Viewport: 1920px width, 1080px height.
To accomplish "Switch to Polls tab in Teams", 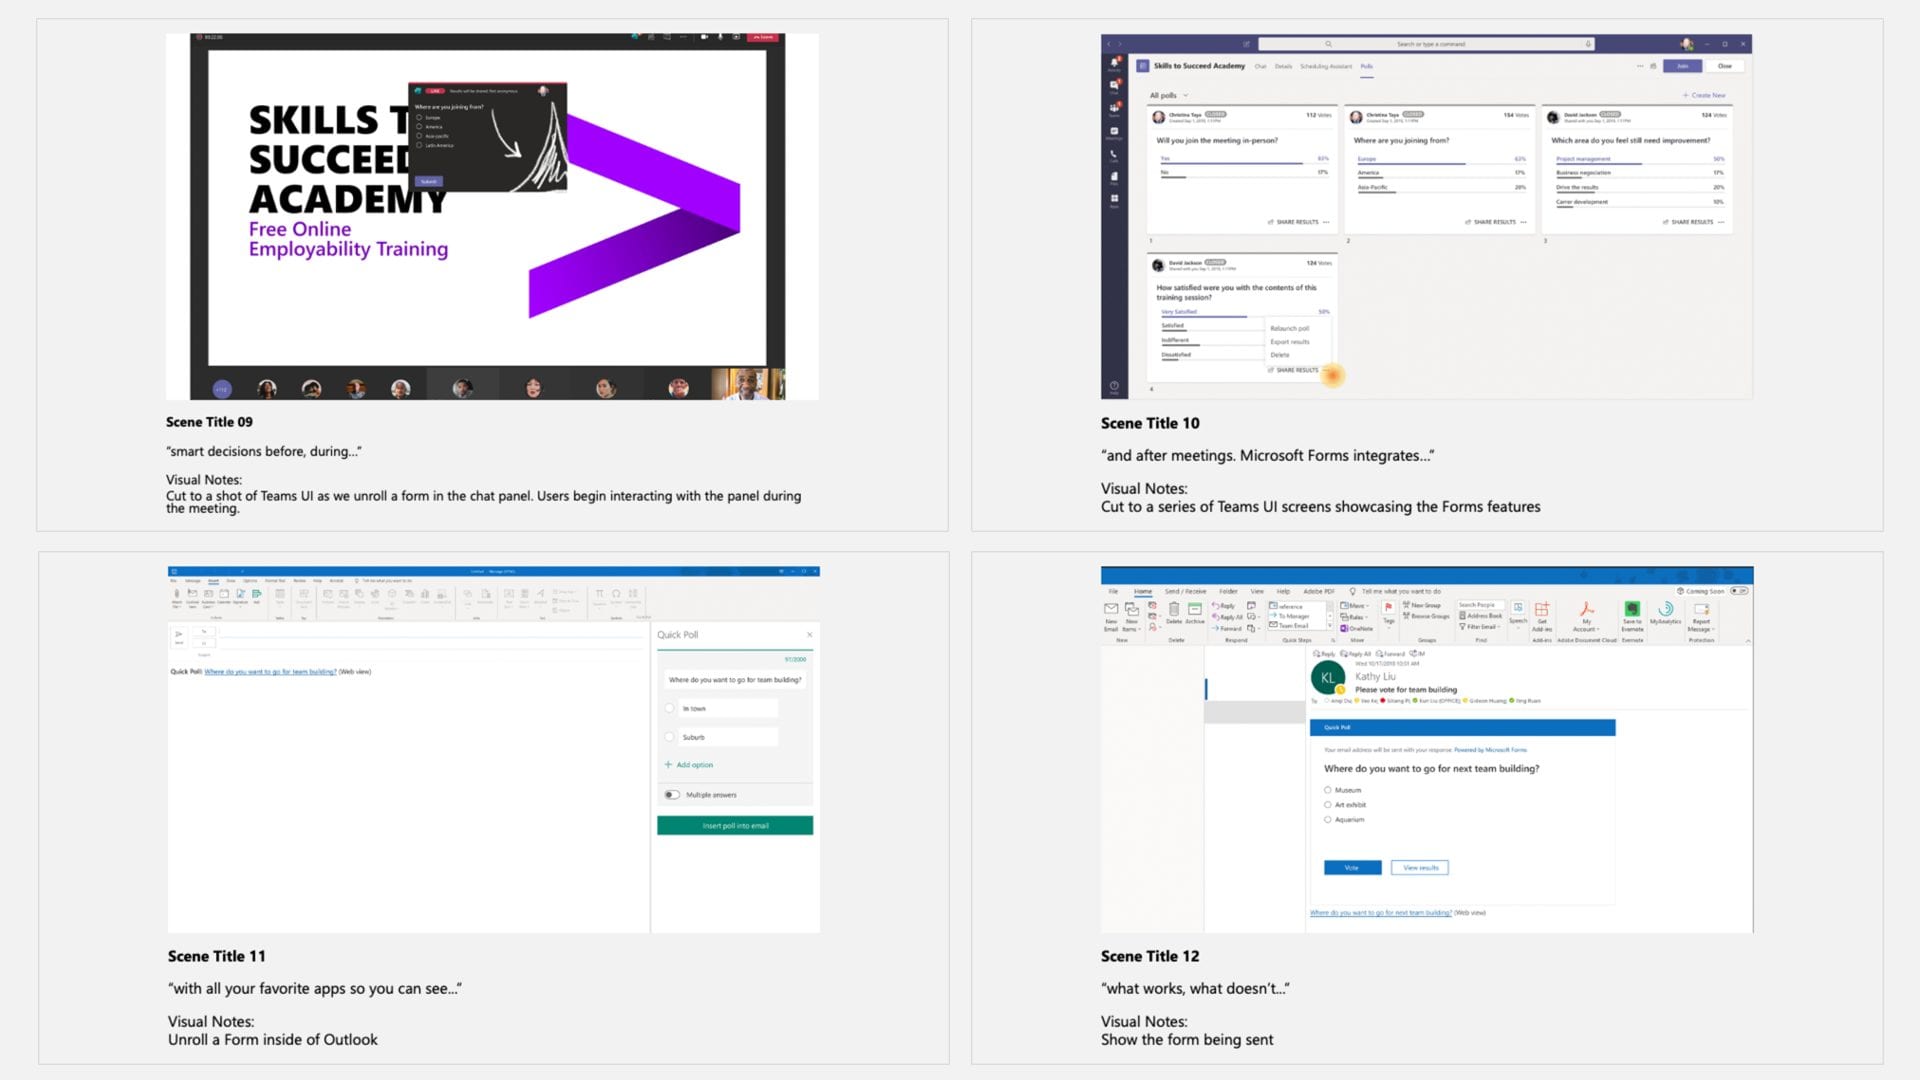I will (x=1366, y=66).
